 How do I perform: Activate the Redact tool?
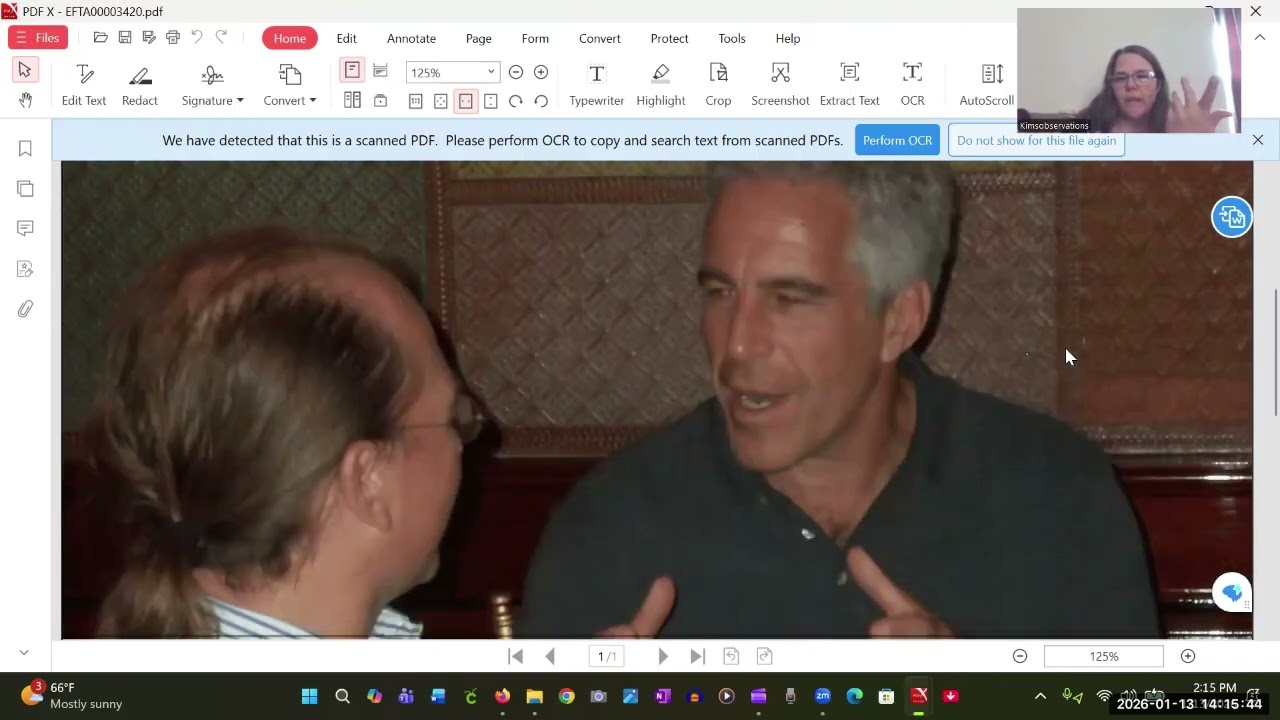pos(140,85)
